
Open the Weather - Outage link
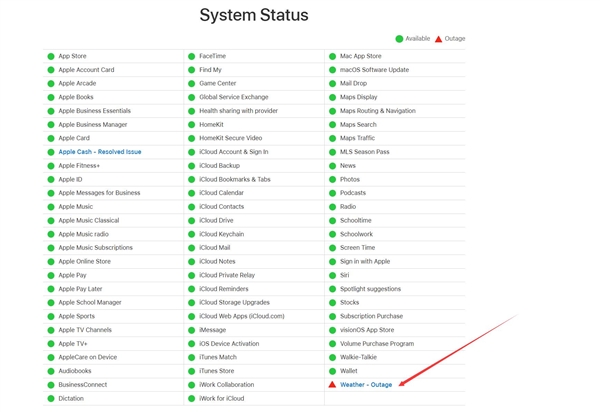[x=367, y=384]
